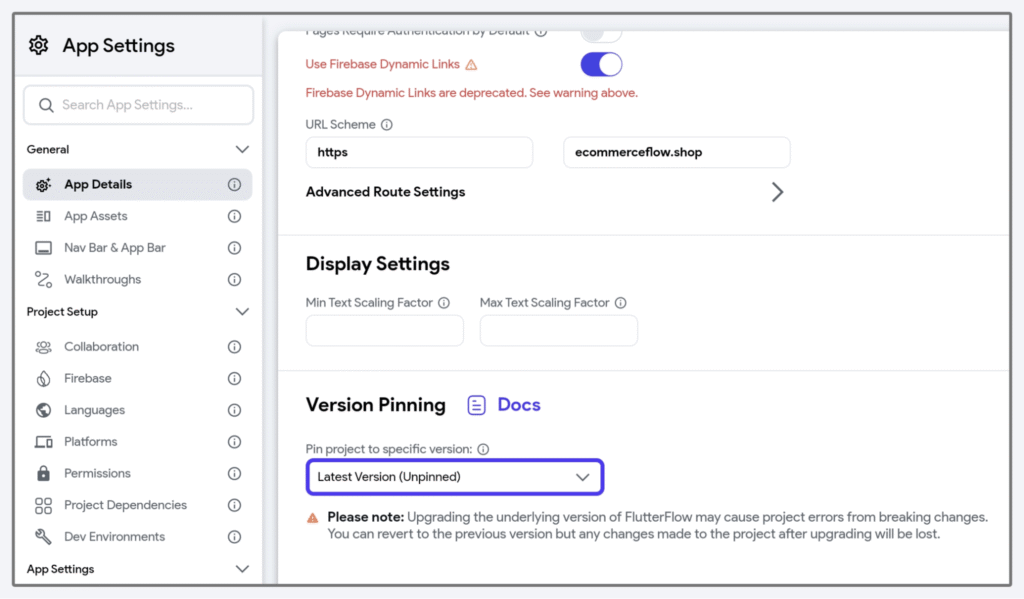Click the Search App Settings field
Screen dimensions: 1024x599
click(x=138, y=105)
